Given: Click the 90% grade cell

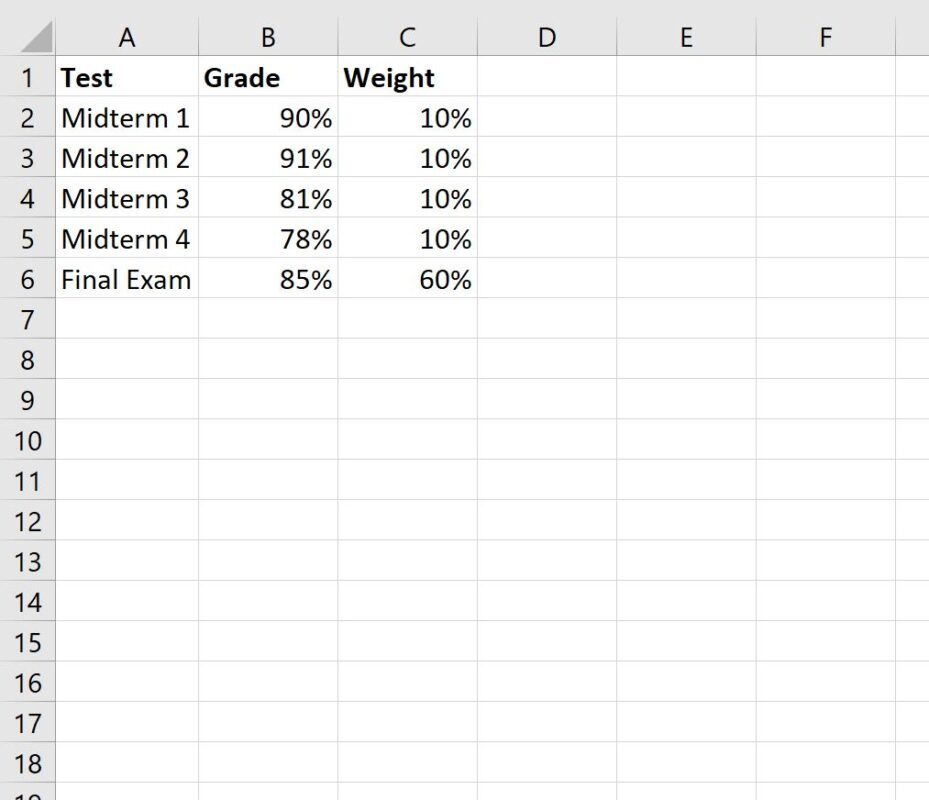Looking at the screenshot, I should 267,117.
